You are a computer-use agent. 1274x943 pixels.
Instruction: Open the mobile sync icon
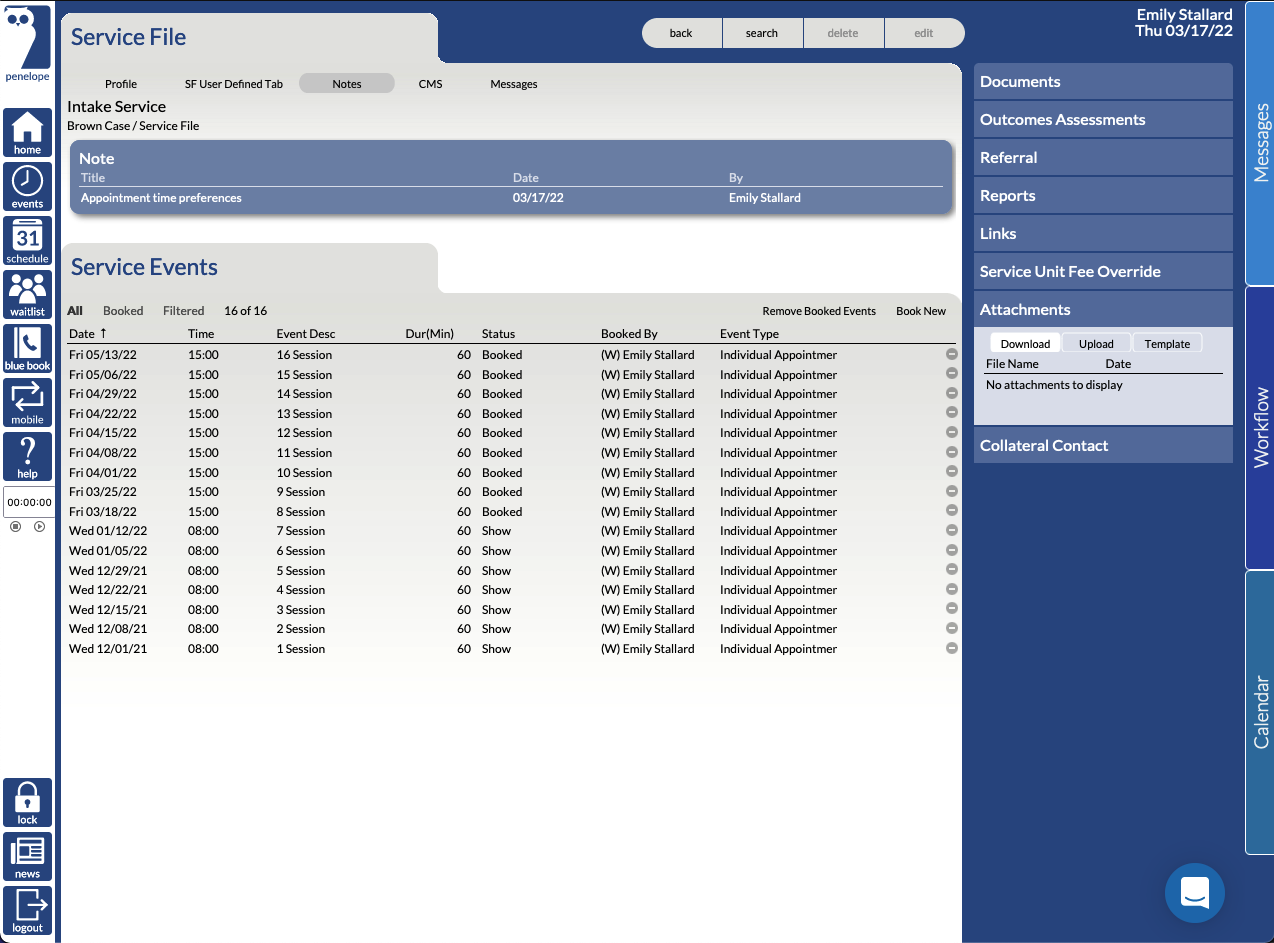(x=27, y=403)
